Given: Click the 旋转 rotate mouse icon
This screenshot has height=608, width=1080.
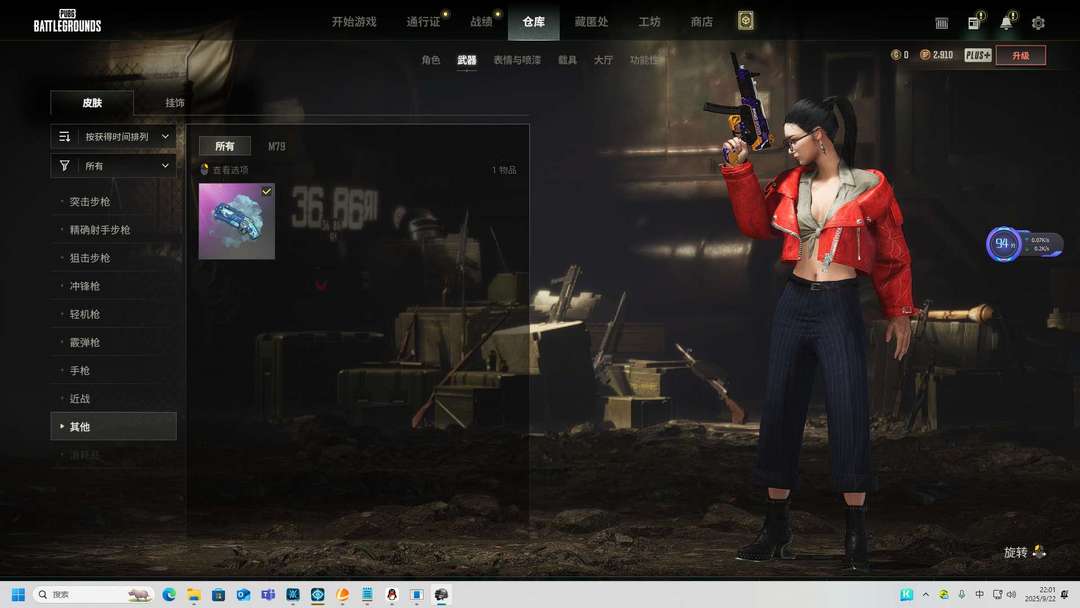Looking at the screenshot, I should [1039, 551].
